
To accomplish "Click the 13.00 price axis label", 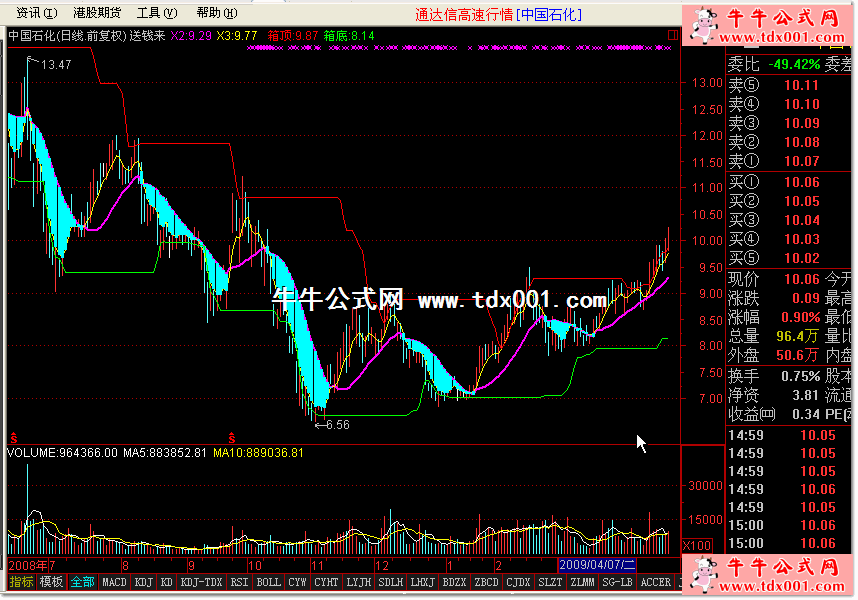I will (x=707, y=83).
